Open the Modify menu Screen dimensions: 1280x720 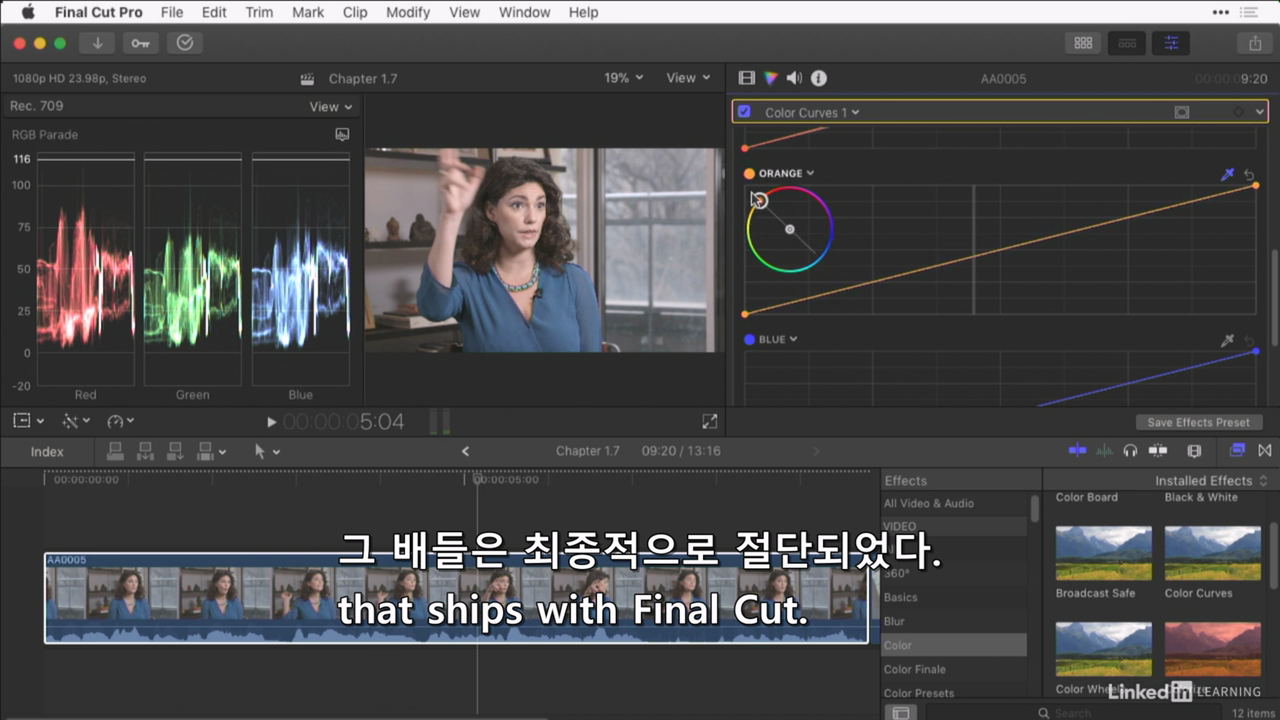pos(407,12)
